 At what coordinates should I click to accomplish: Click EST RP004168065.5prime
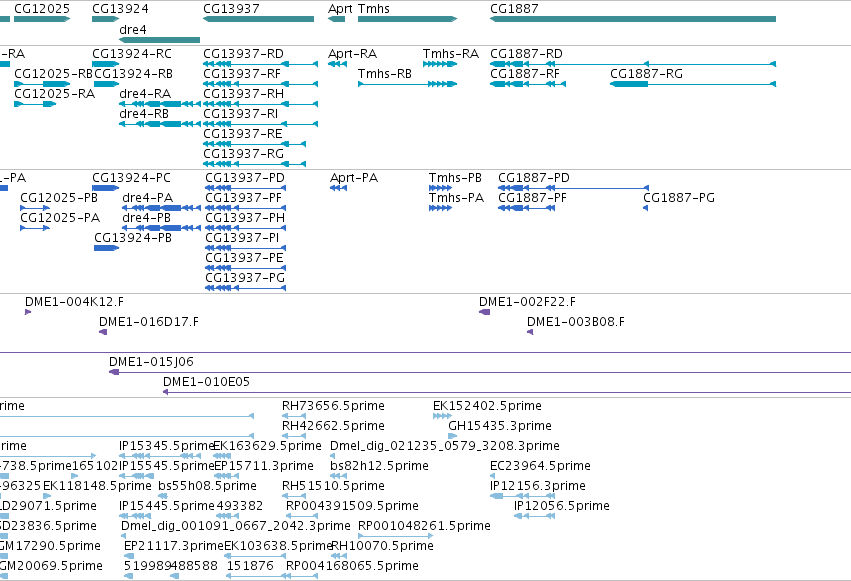pyautogui.click(x=302, y=576)
